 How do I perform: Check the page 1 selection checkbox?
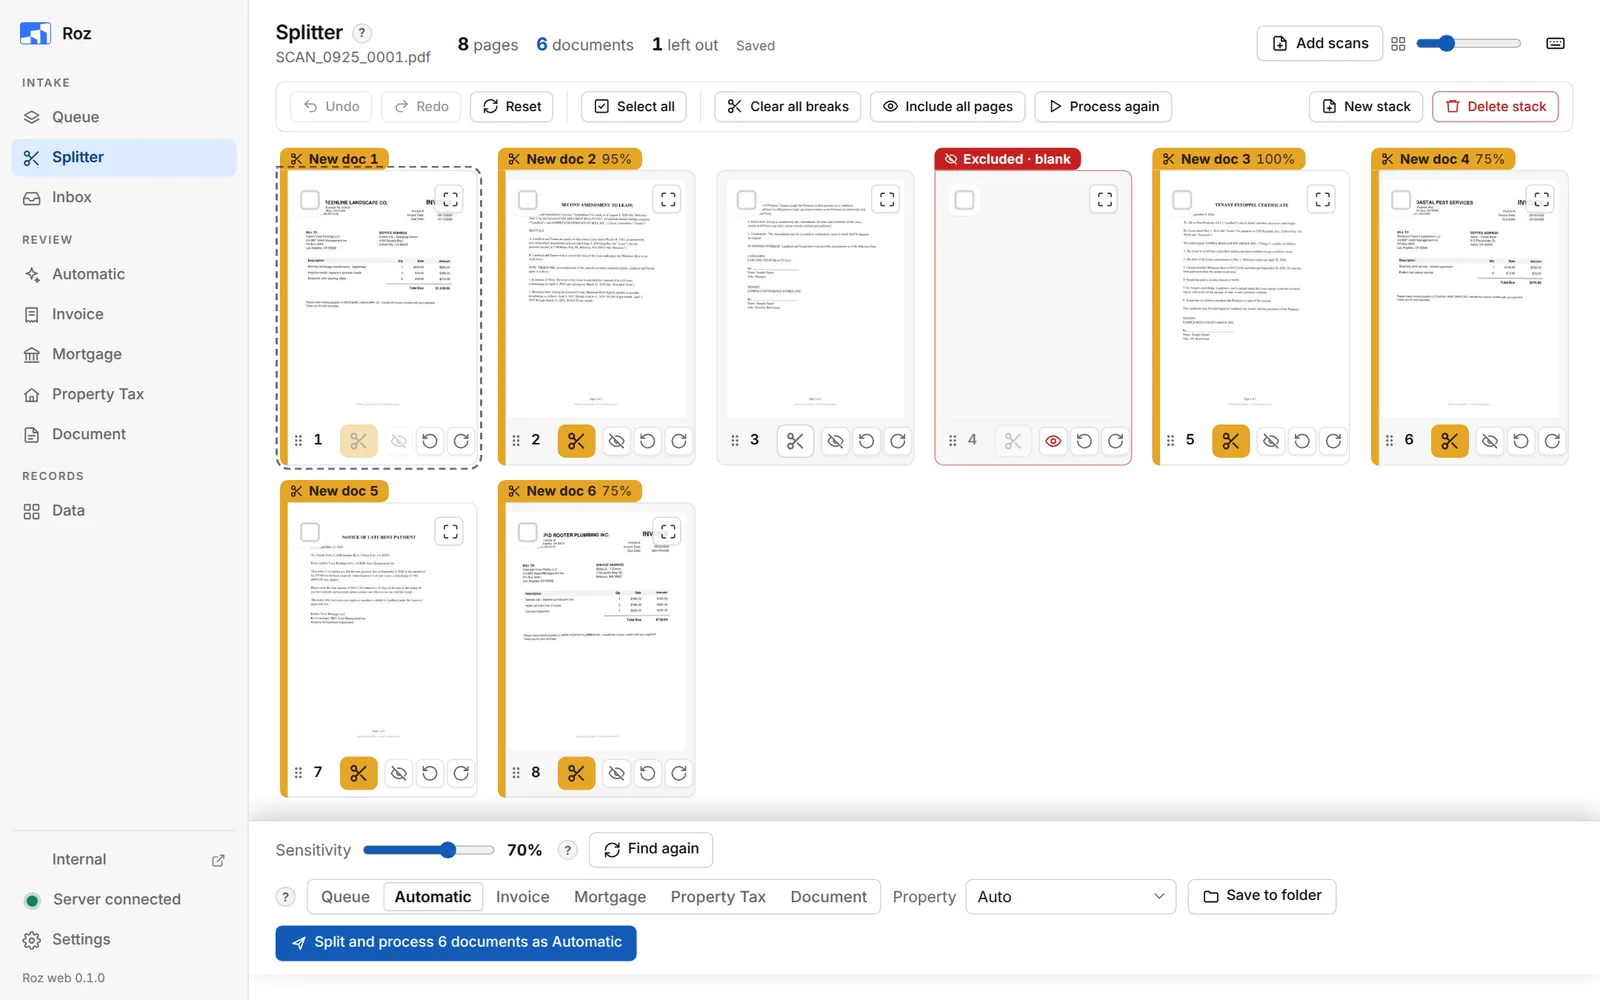coord(310,200)
